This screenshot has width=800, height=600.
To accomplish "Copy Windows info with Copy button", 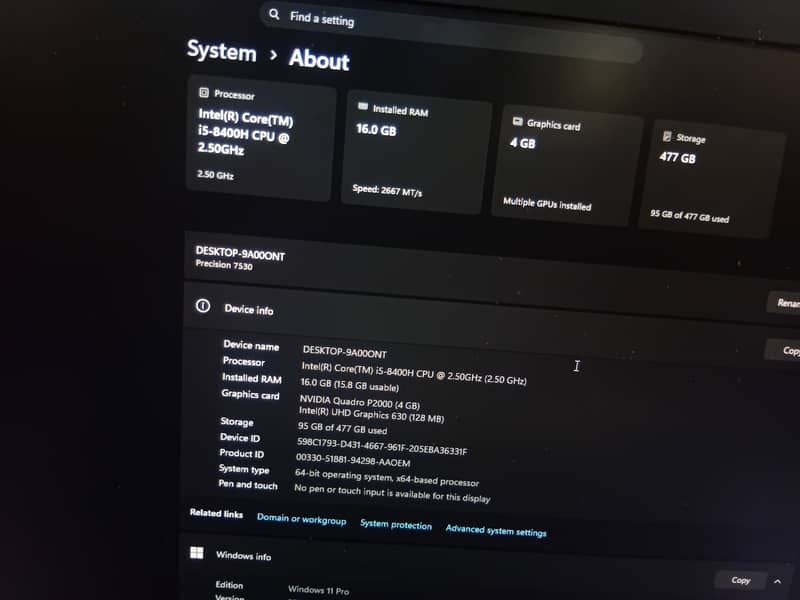I will (741, 580).
